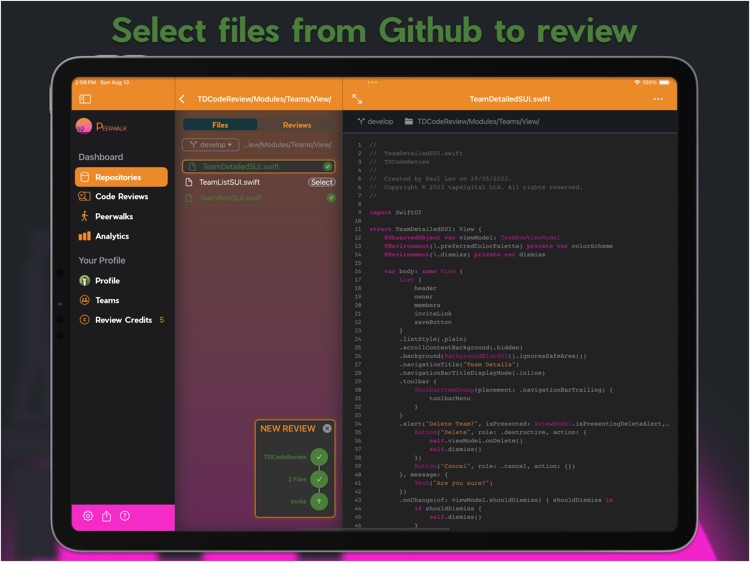This screenshot has width=750, height=562.
Task: Deselect TeamDetailedSUI.swift green checkmark
Action: point(328,166)
